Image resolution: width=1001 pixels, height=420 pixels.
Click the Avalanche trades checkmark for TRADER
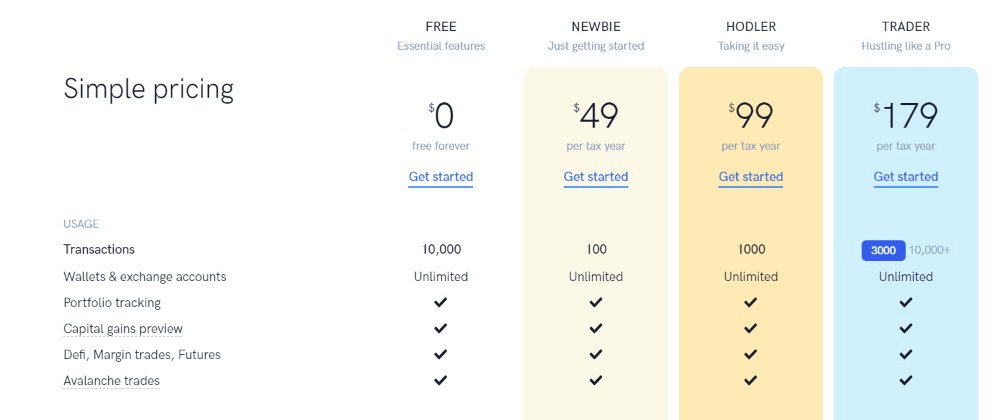[906, 380]
